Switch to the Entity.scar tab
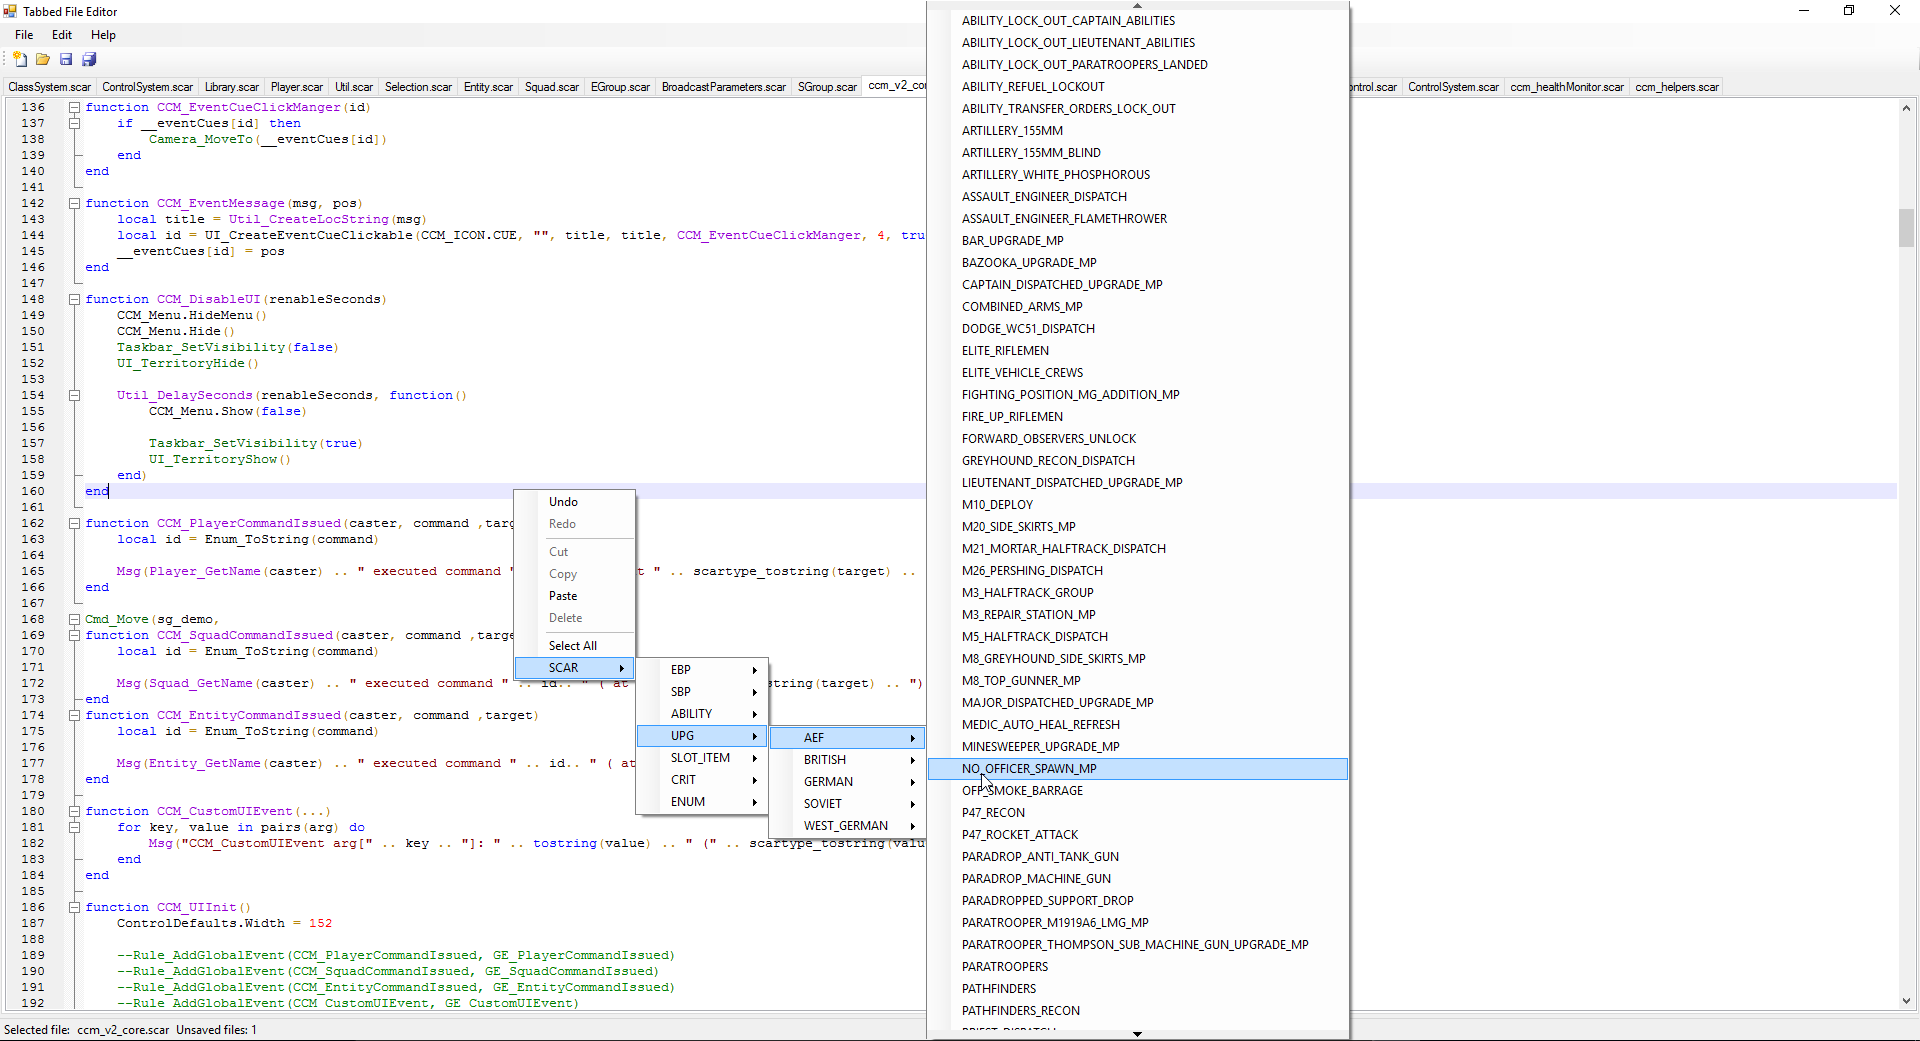The image size is (1920, 1041). (488, 87)
